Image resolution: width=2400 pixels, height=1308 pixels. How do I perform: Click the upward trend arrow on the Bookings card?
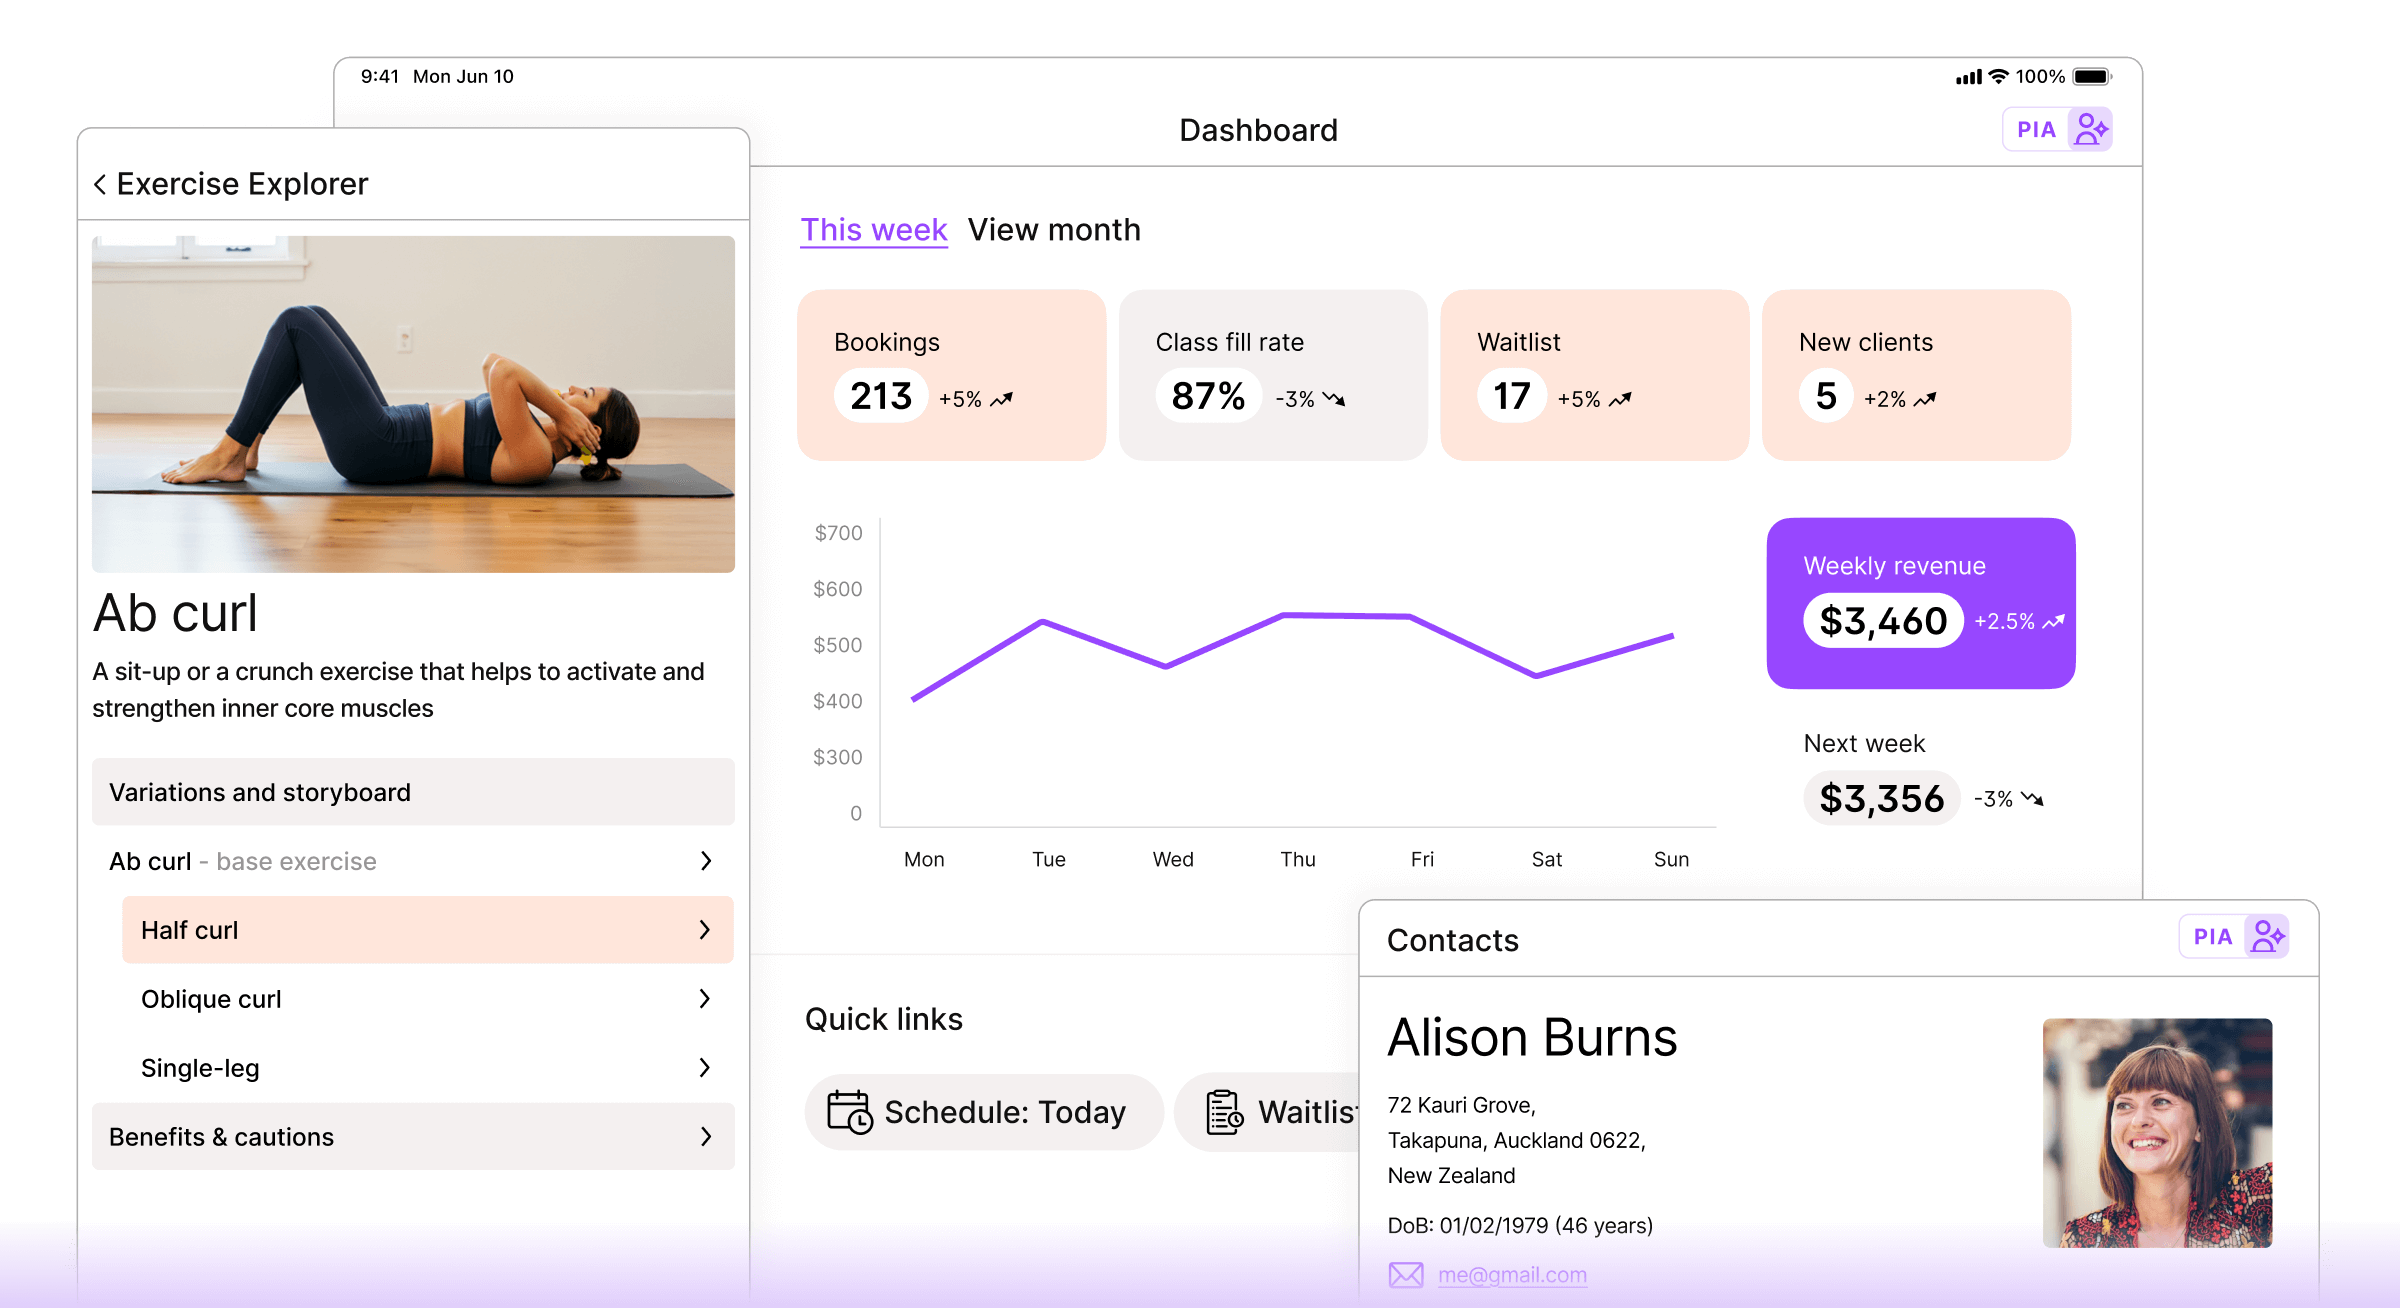[x=1001, y=399]
